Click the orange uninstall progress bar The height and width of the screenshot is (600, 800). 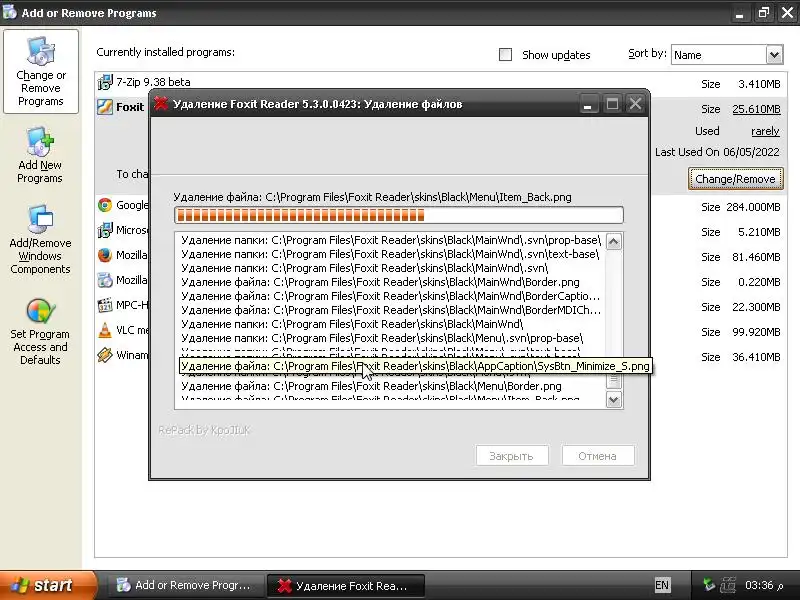398,215
